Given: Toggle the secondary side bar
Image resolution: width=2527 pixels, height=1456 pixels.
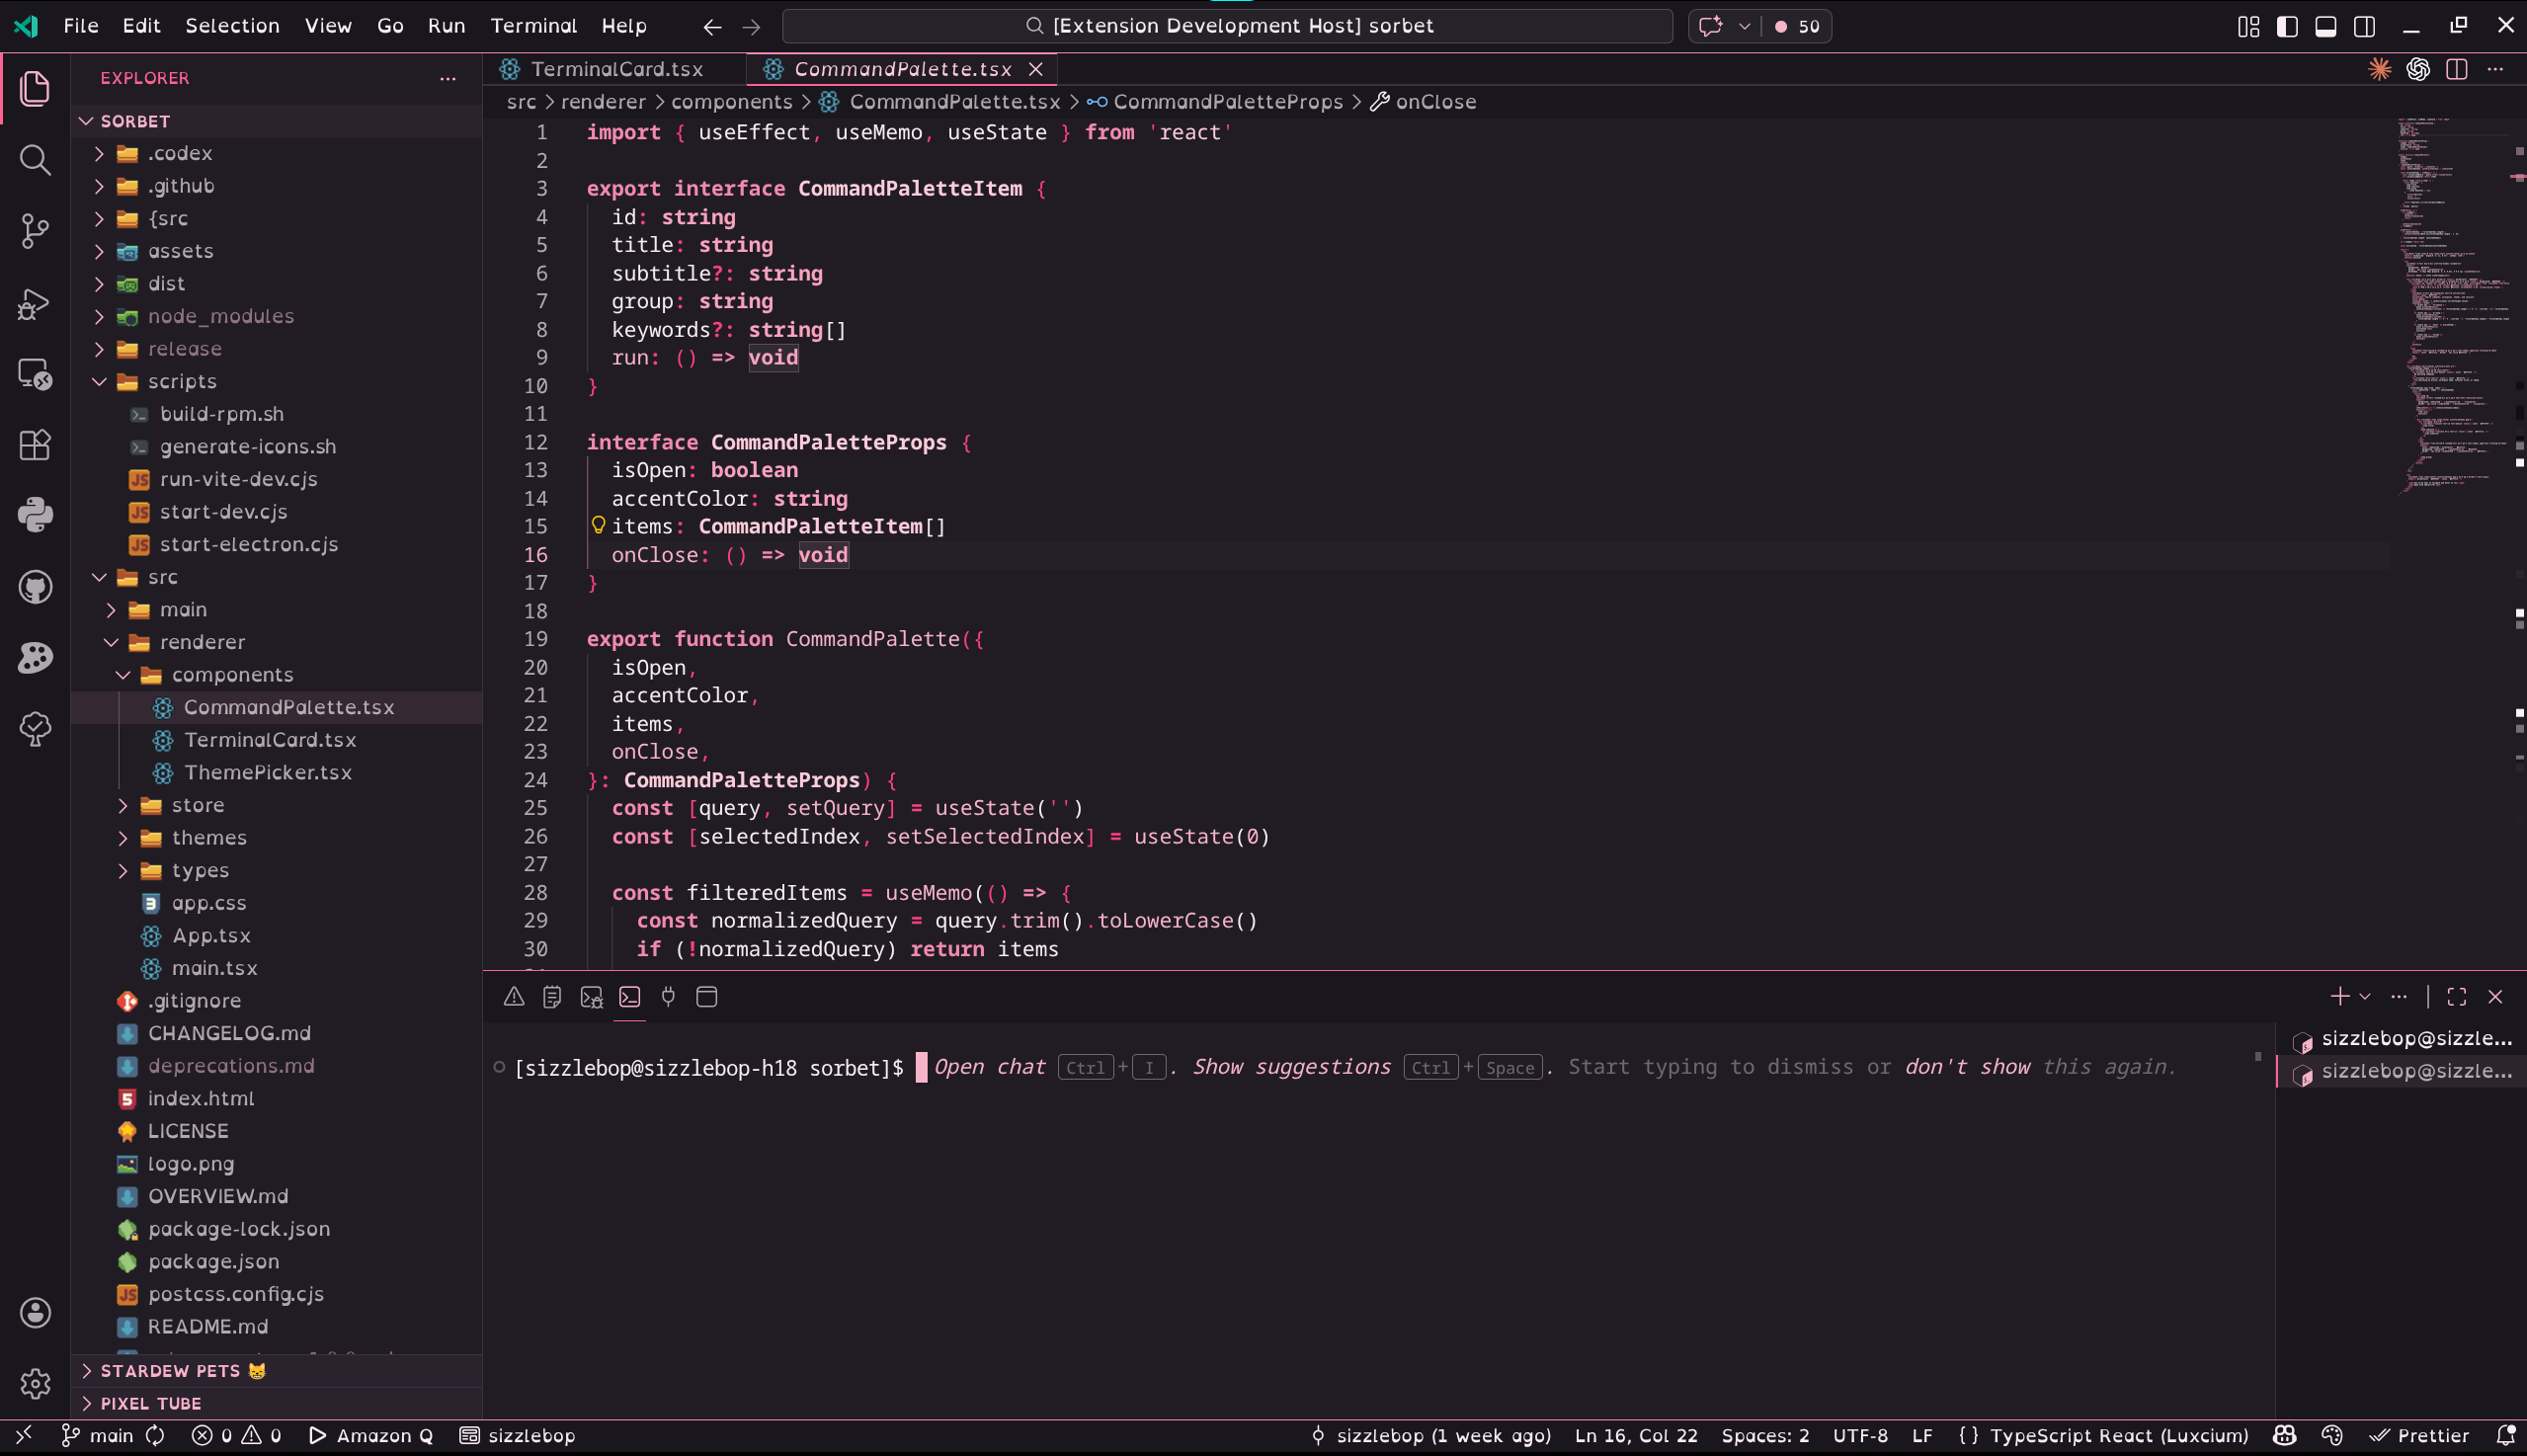Looking at the screenshot, I should click(2364, 26).
